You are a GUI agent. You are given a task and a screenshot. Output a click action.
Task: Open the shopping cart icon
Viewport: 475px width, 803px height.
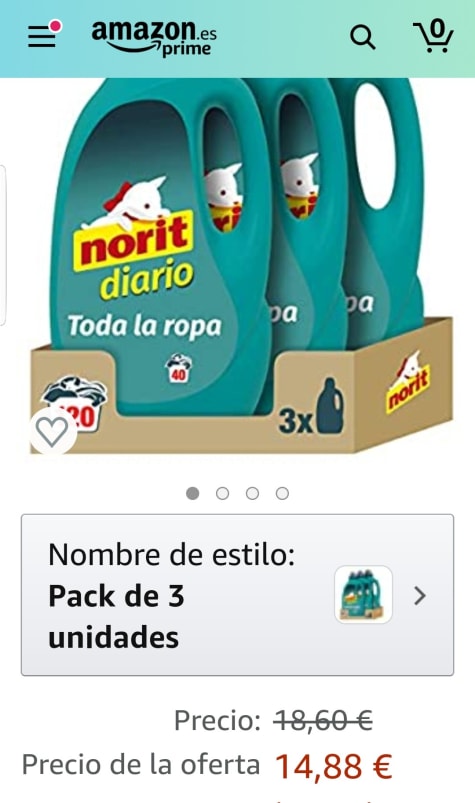[x=433, y=36]
